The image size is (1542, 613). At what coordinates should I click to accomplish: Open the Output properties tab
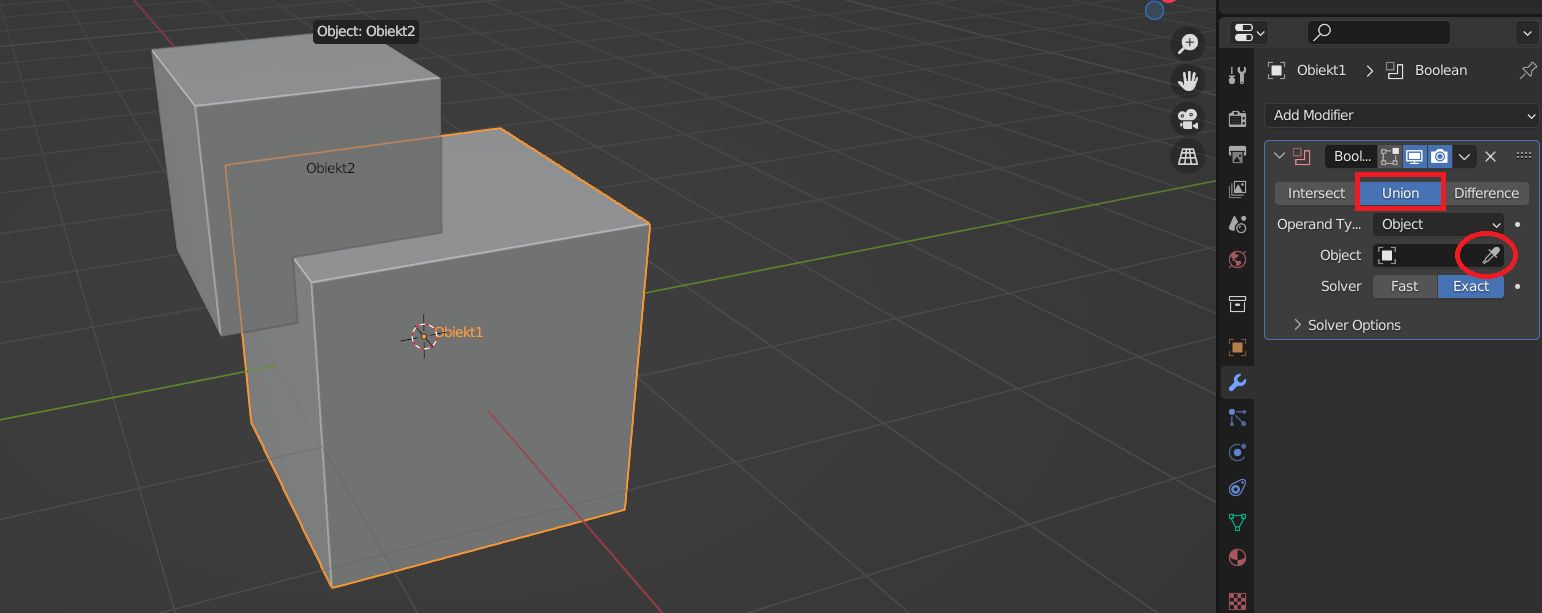pyautogui.click(x=1237, y=154)
